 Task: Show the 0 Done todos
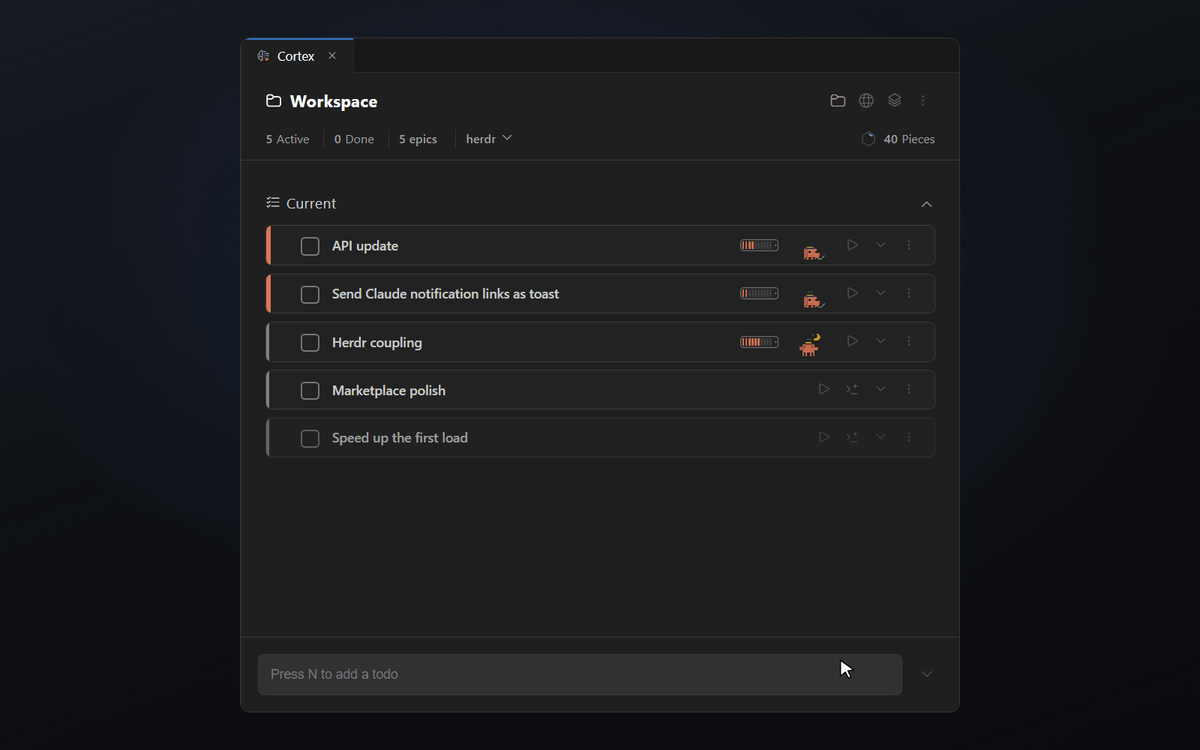(354, 139)
